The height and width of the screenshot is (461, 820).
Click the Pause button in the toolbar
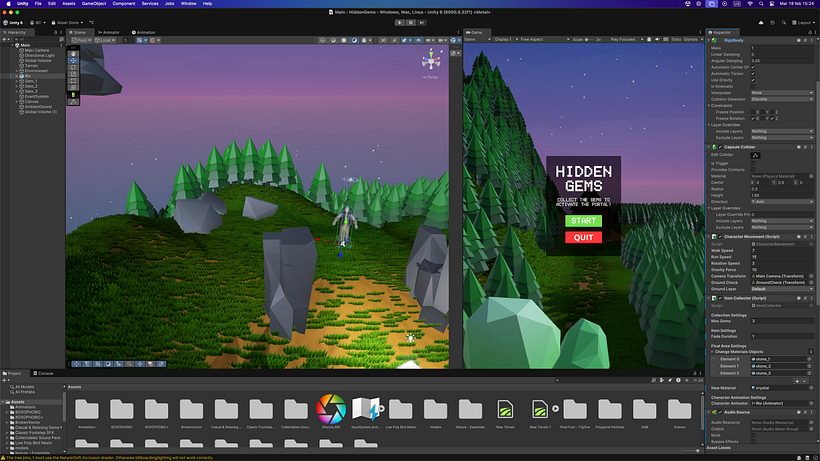[410, 21]
